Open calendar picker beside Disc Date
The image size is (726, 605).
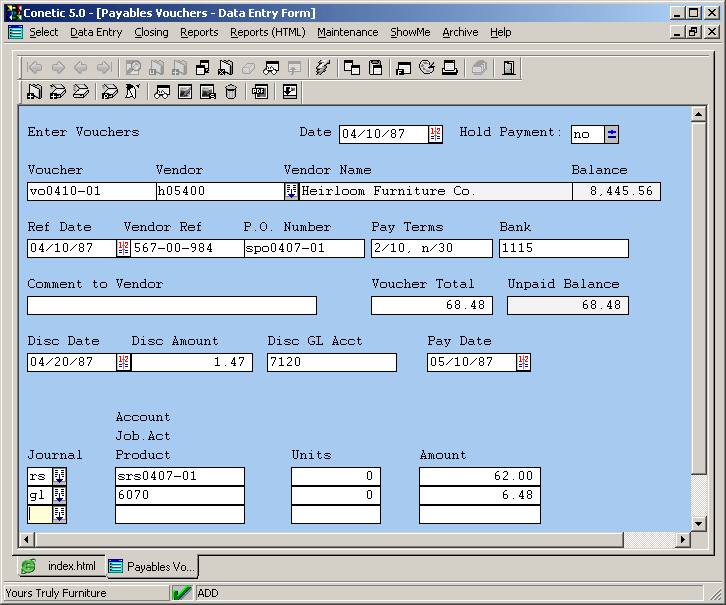point(124,362)
